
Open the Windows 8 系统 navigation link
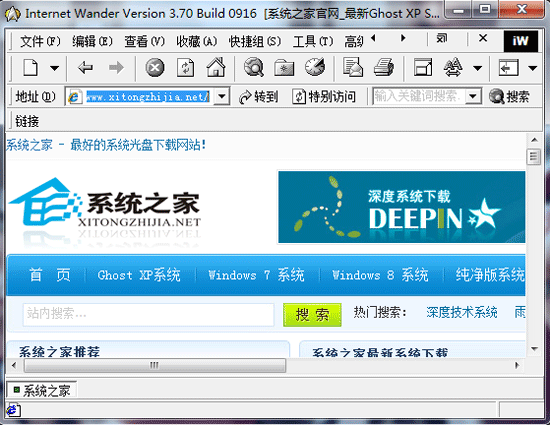click(380, 275)
